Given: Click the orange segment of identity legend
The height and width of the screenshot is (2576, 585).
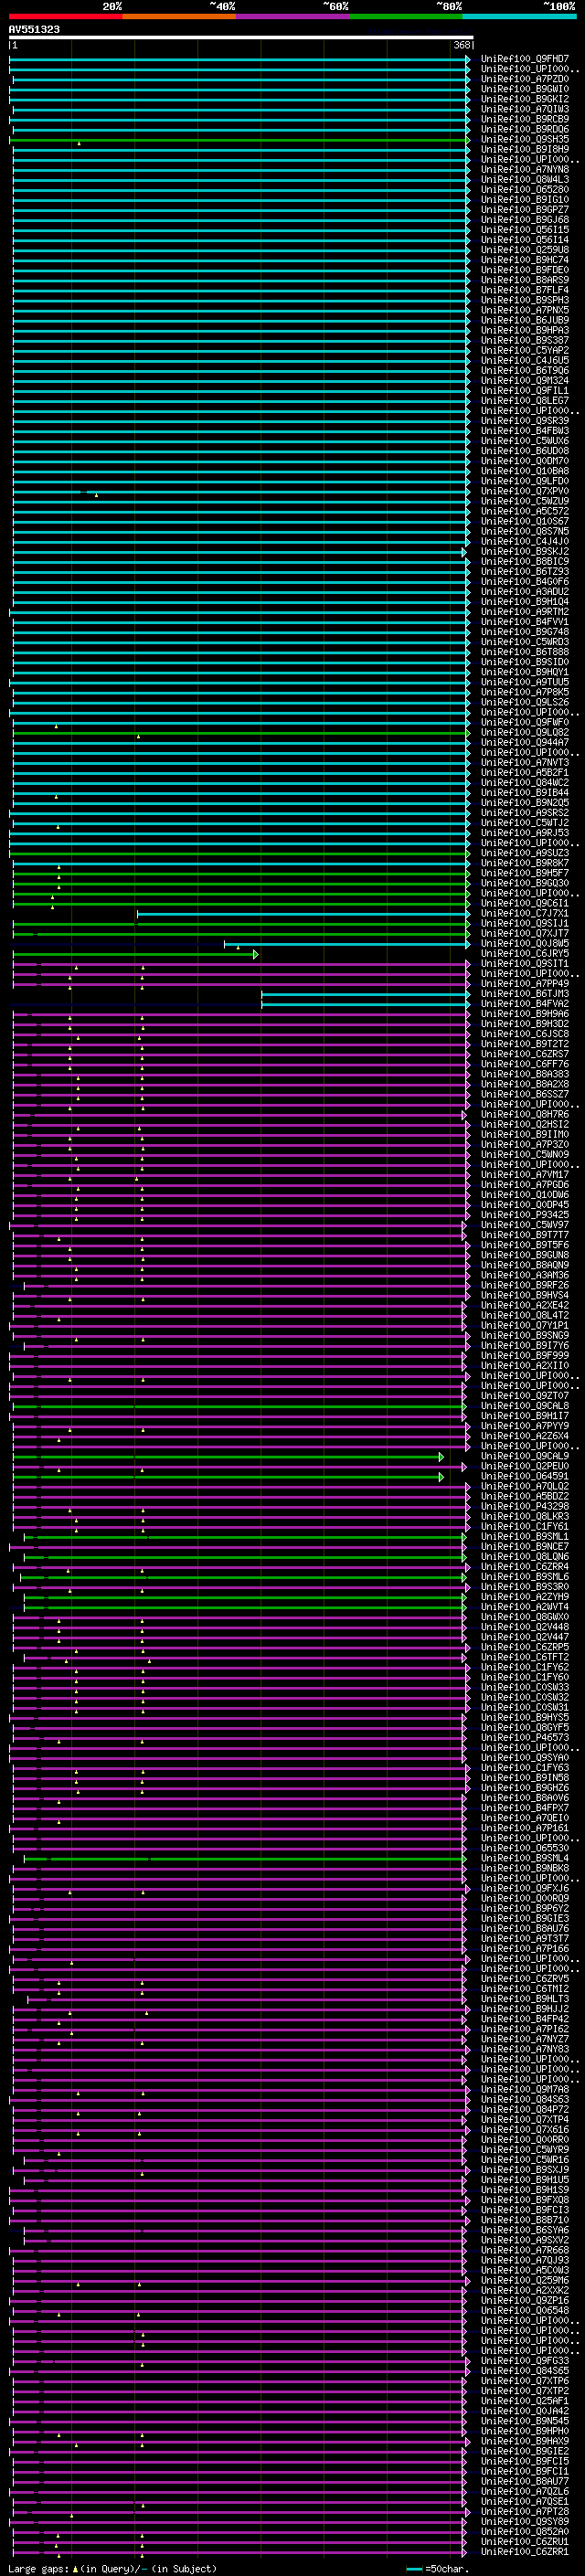Looking at the screenshot, I should (179, 16).
